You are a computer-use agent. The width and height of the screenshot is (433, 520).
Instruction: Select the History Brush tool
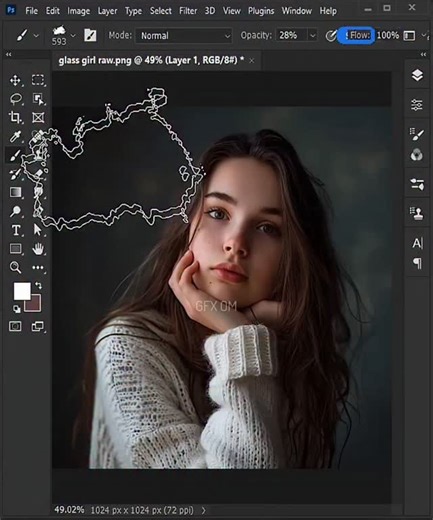point(15,174)
